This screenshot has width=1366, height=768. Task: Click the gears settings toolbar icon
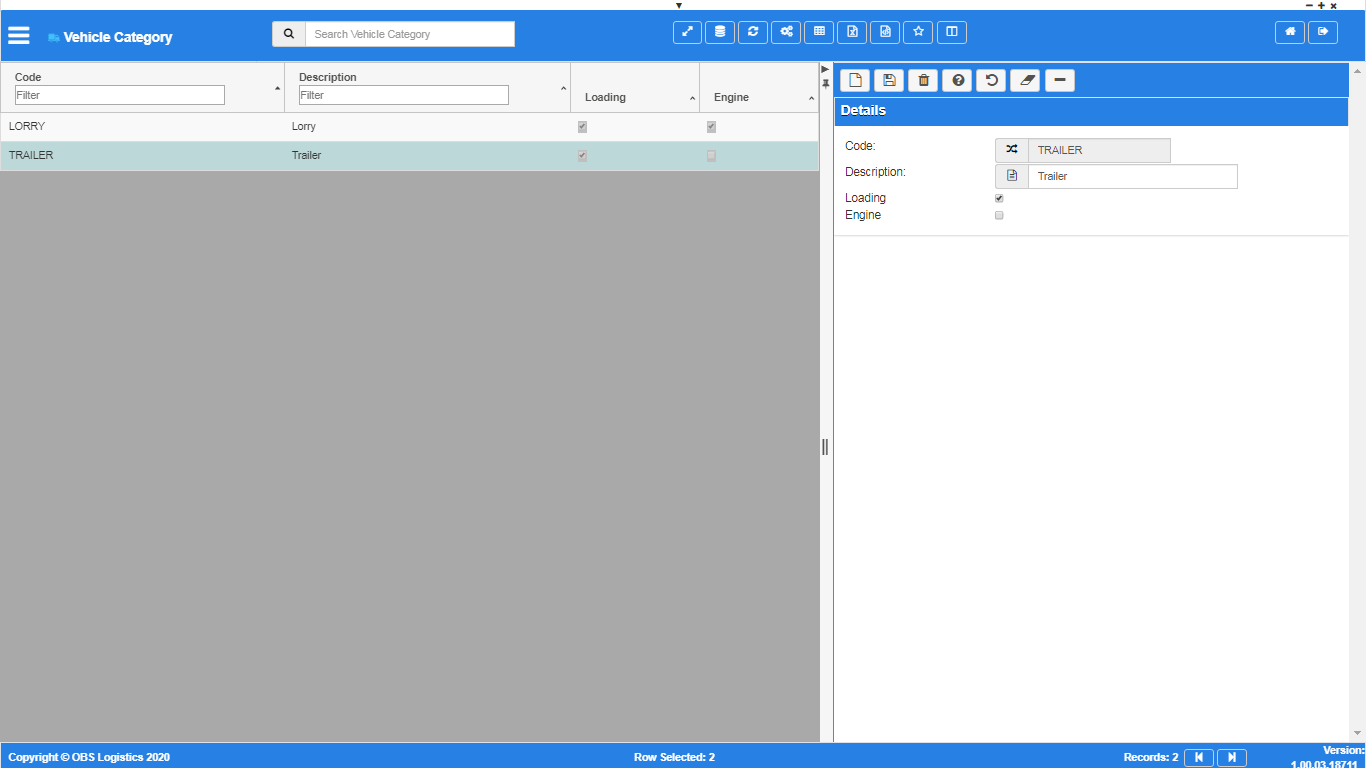[x=786, y=32]
